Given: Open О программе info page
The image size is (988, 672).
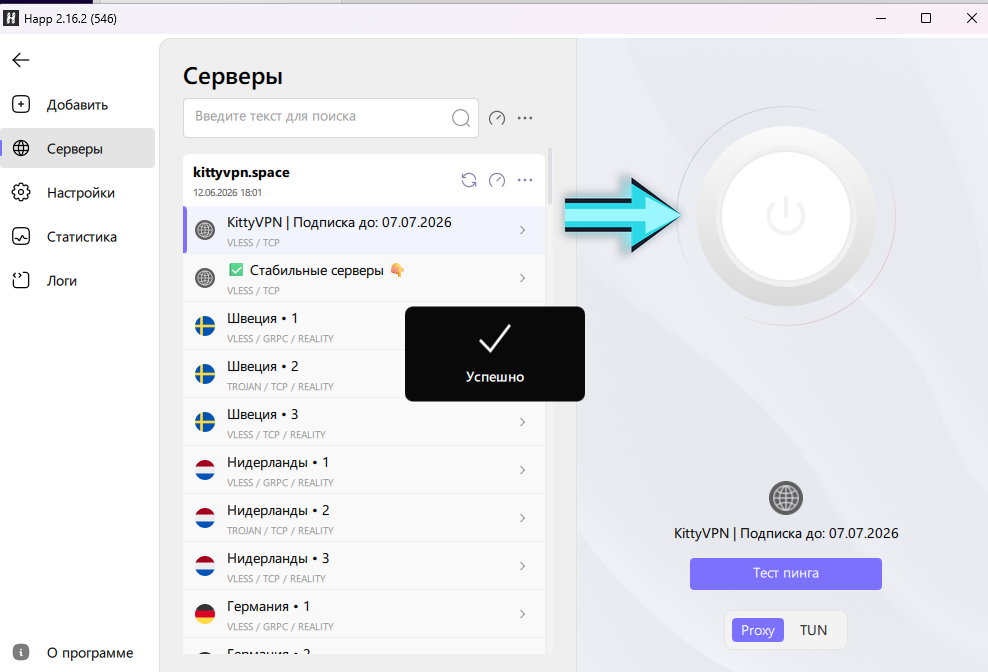Looking at the screenshot, I should click(77, 652).
